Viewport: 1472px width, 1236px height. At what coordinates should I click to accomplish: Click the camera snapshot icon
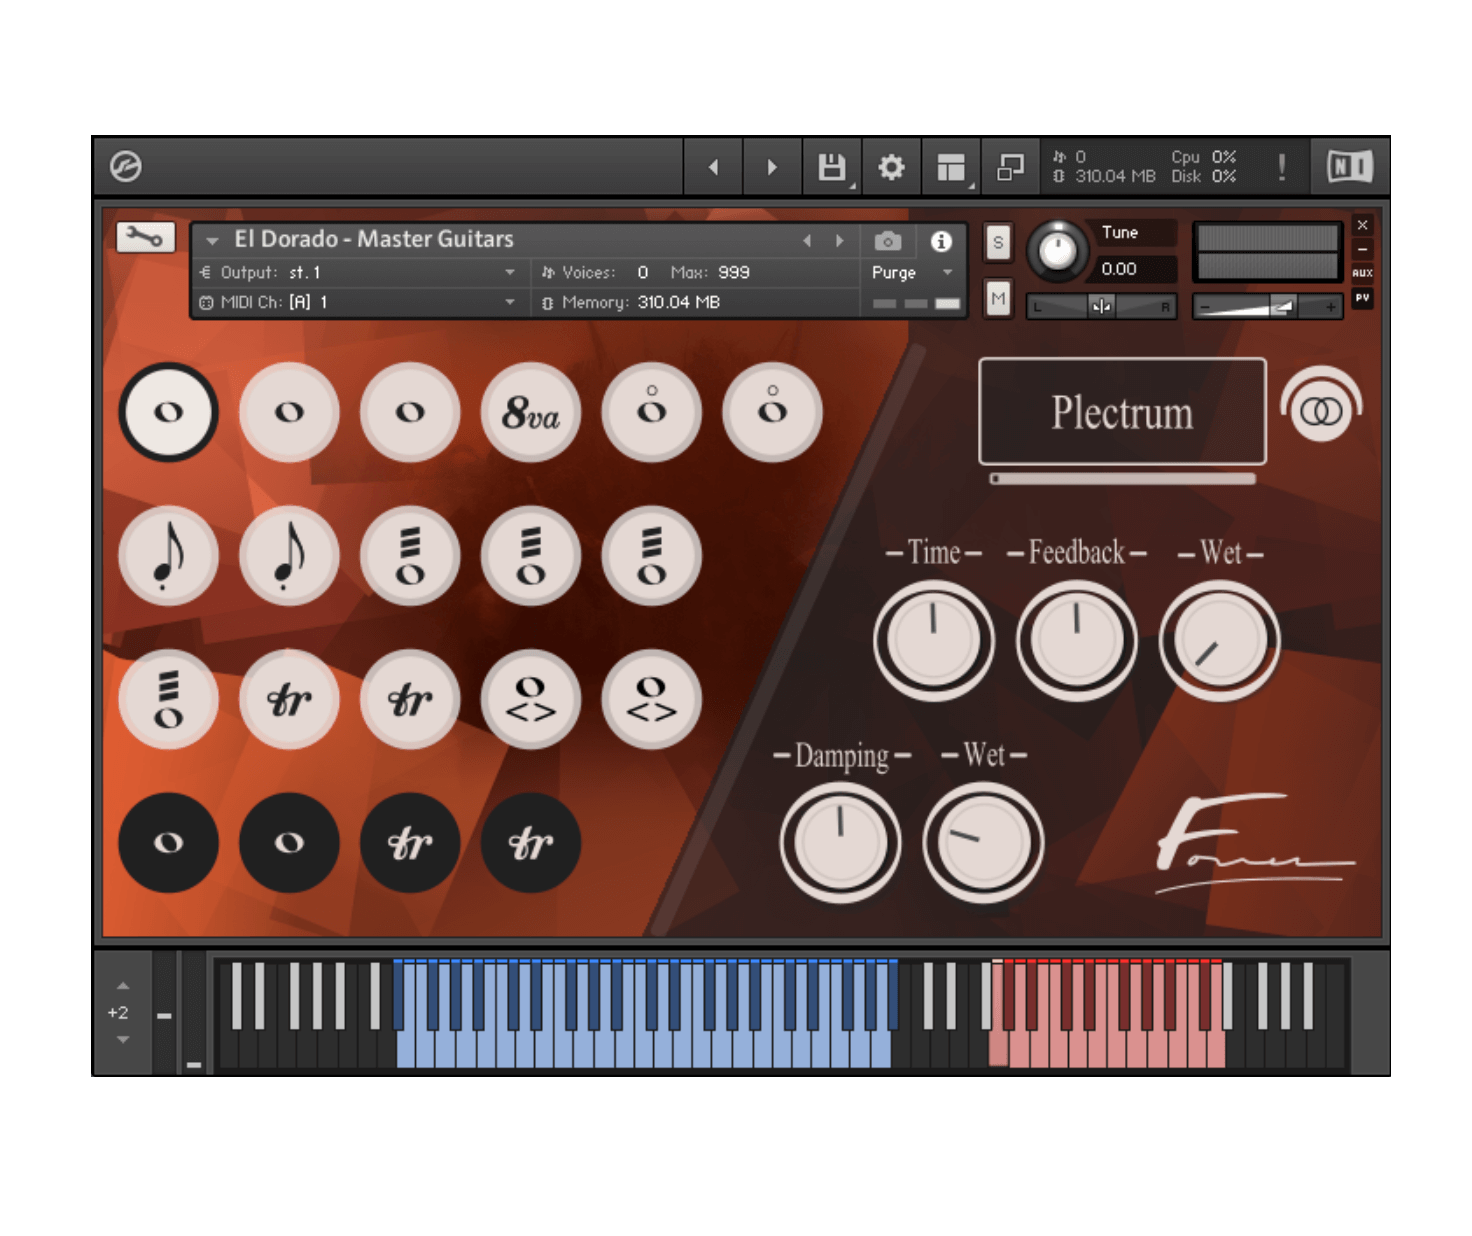[x=887, y=242]
